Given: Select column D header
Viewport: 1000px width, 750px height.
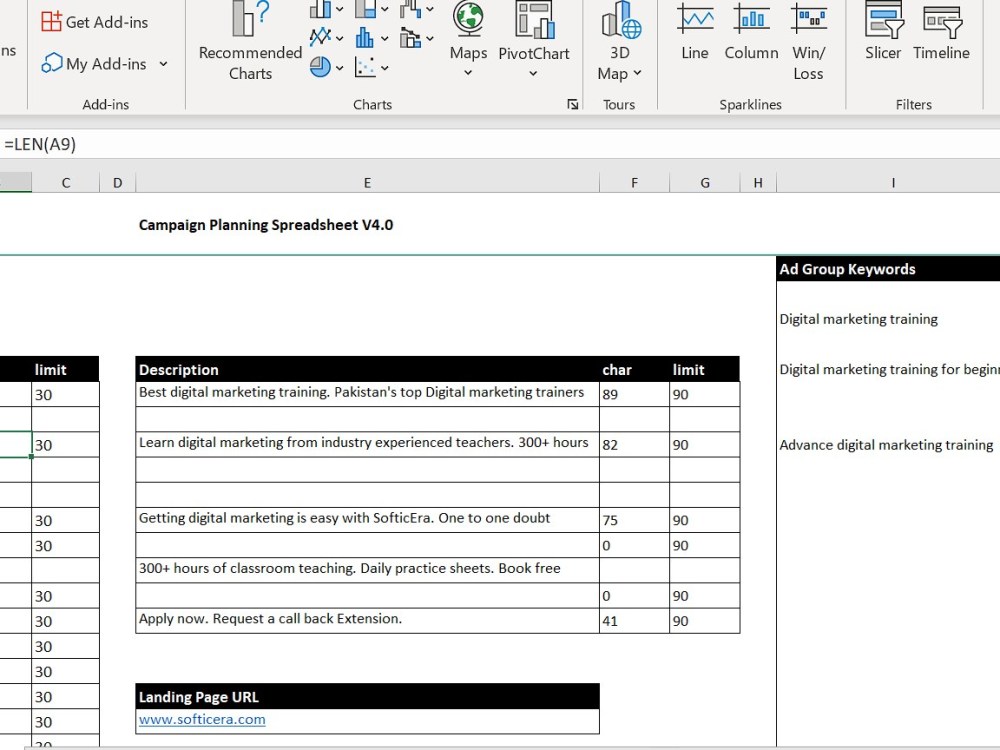Looking at the screenshot, I should coord(117,183).
